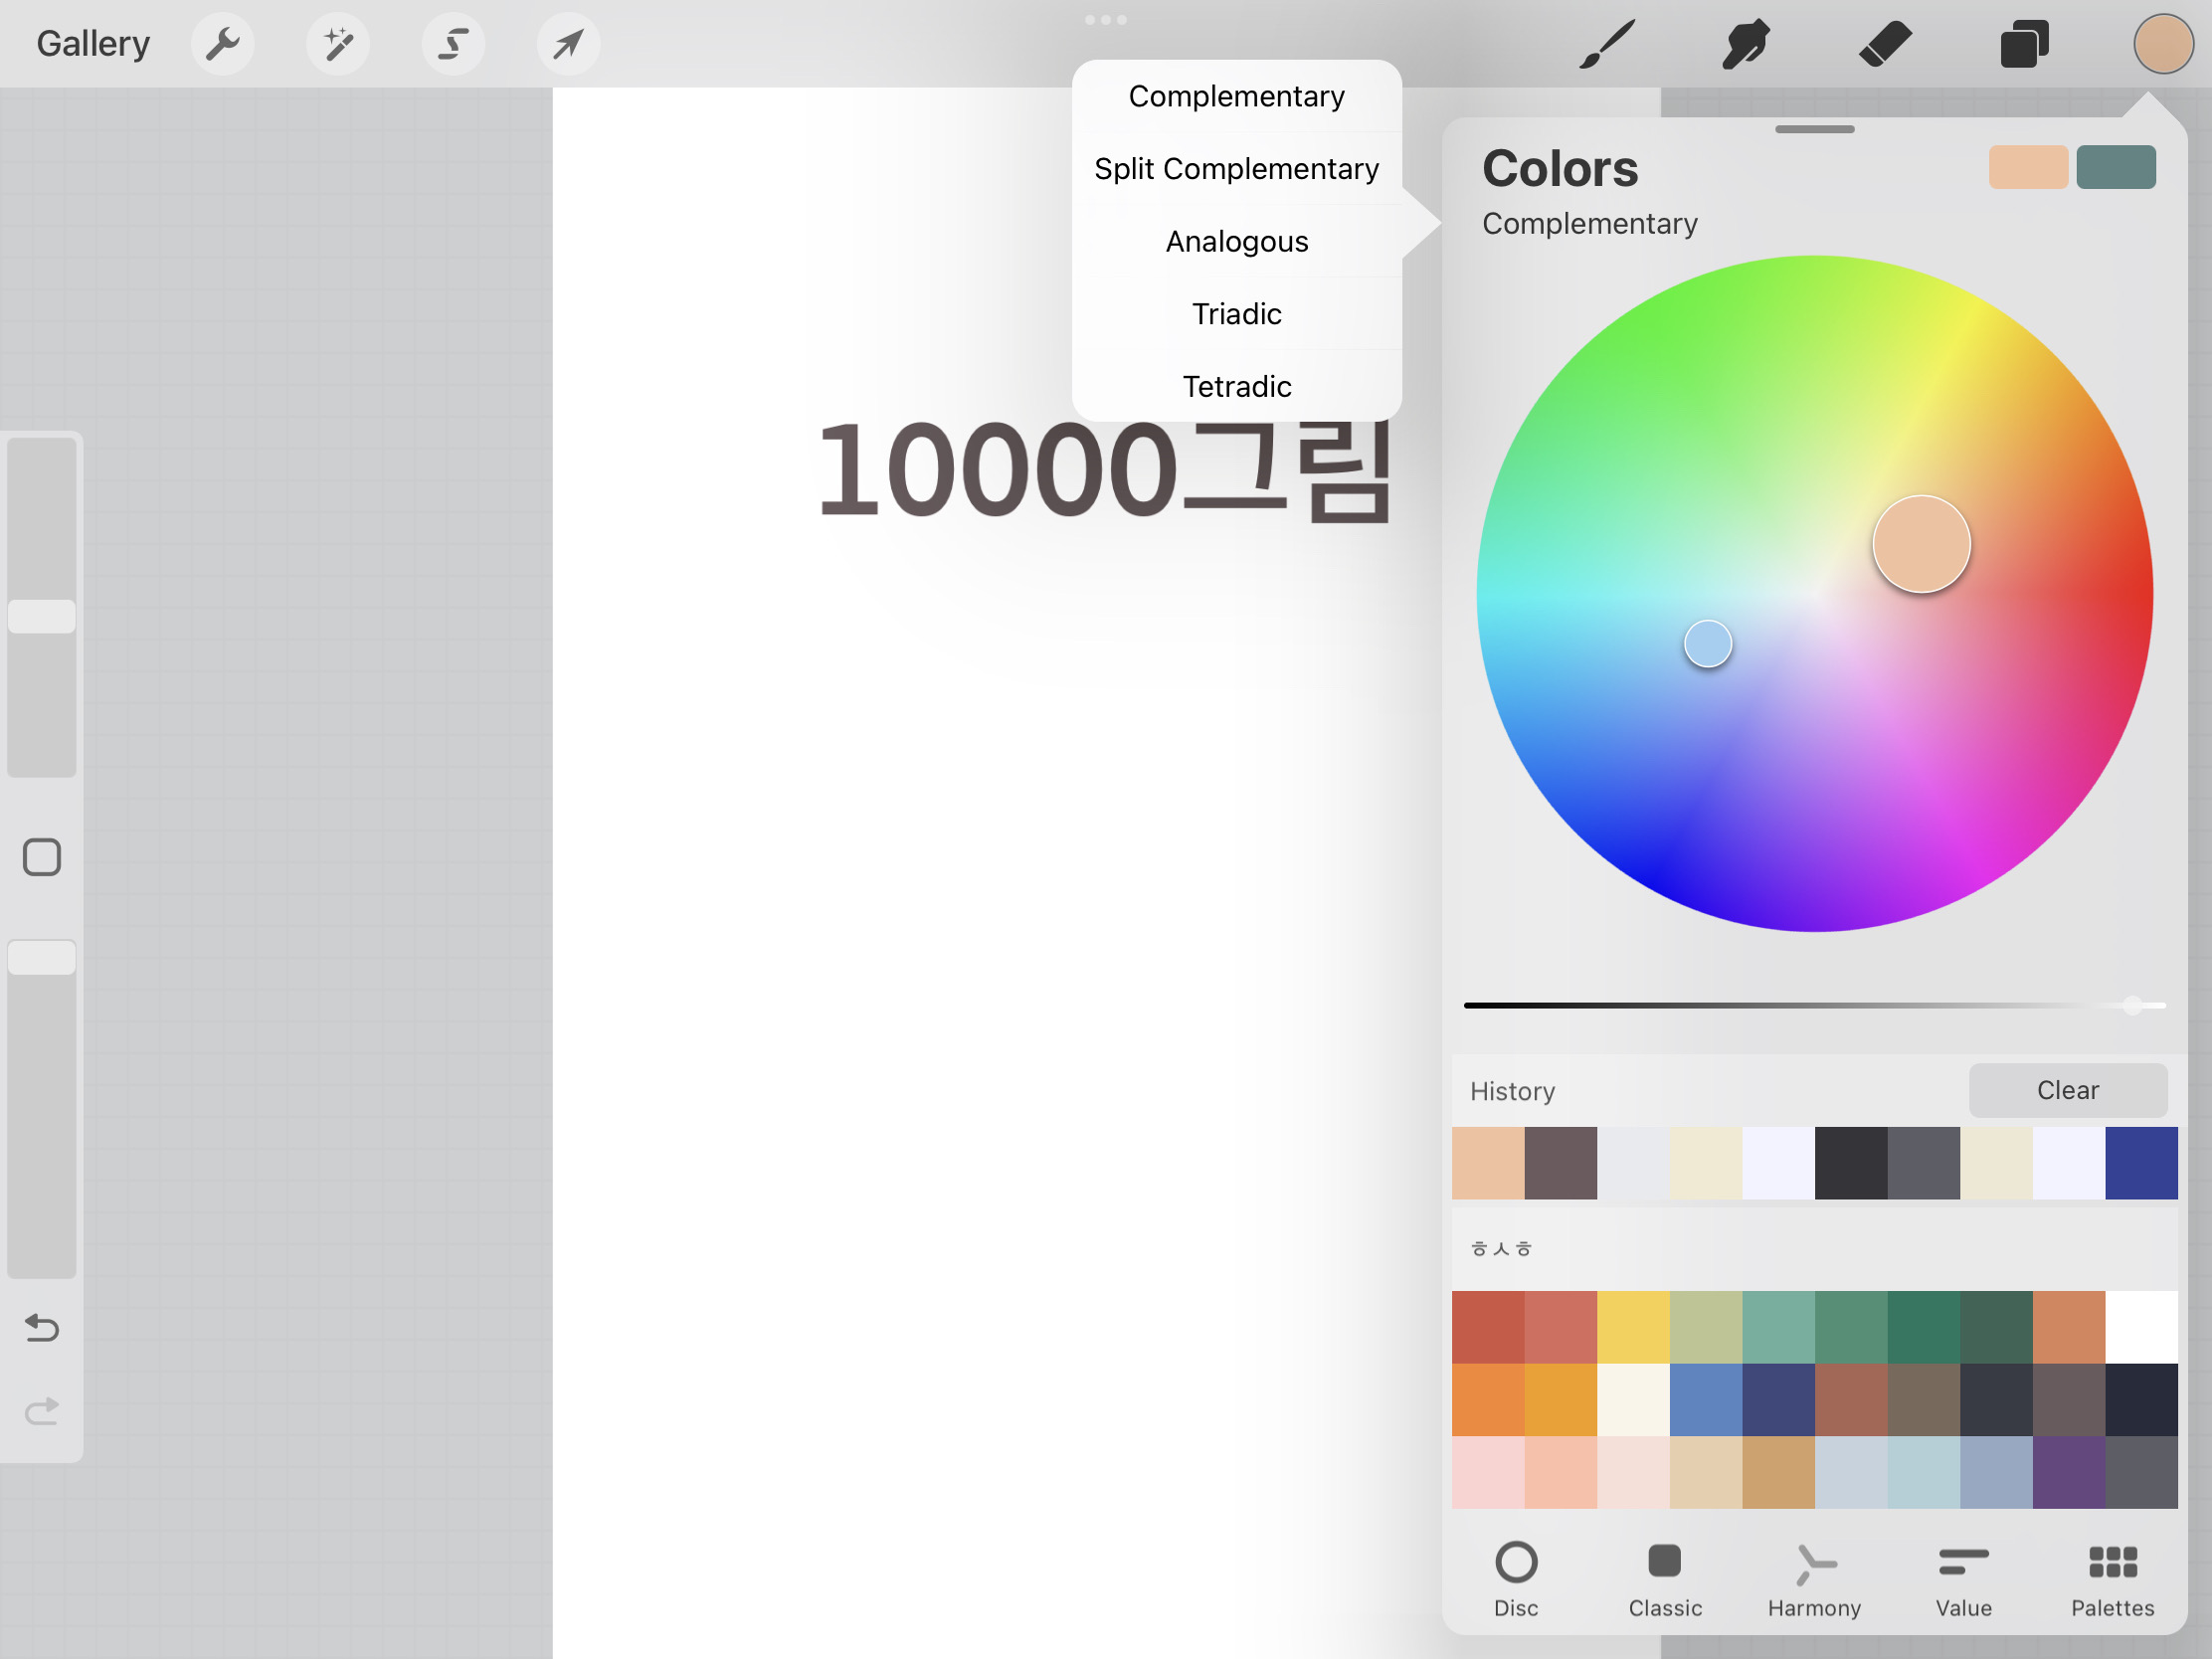
Task: Select the Paint brush tool
Action: point(1607,44)
